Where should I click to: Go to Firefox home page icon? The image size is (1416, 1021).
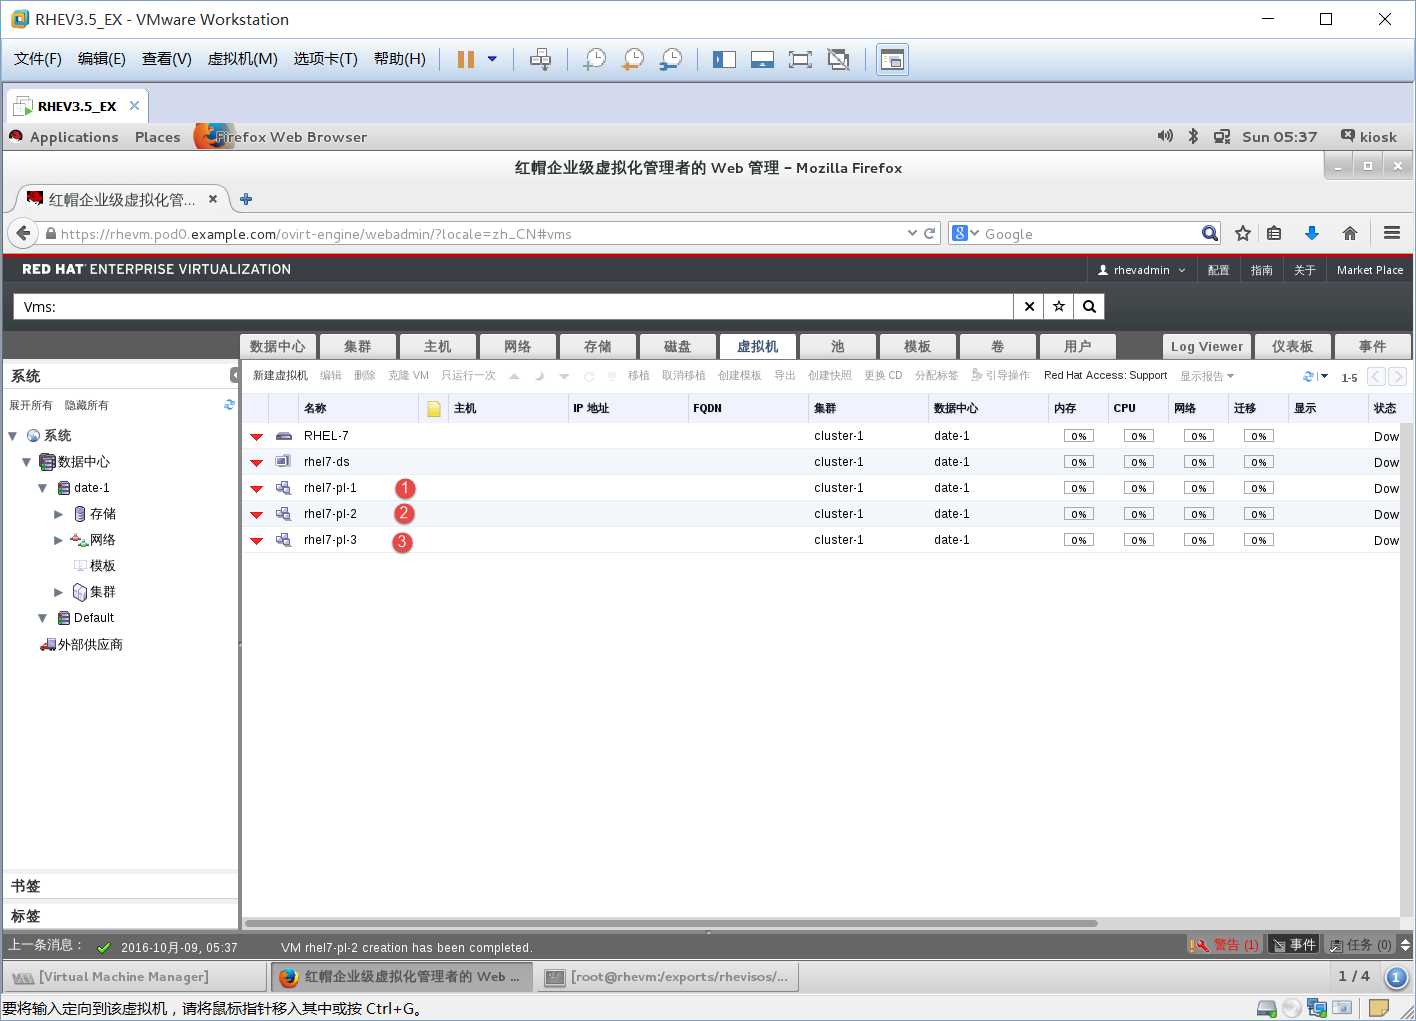tap(1350, 233)
